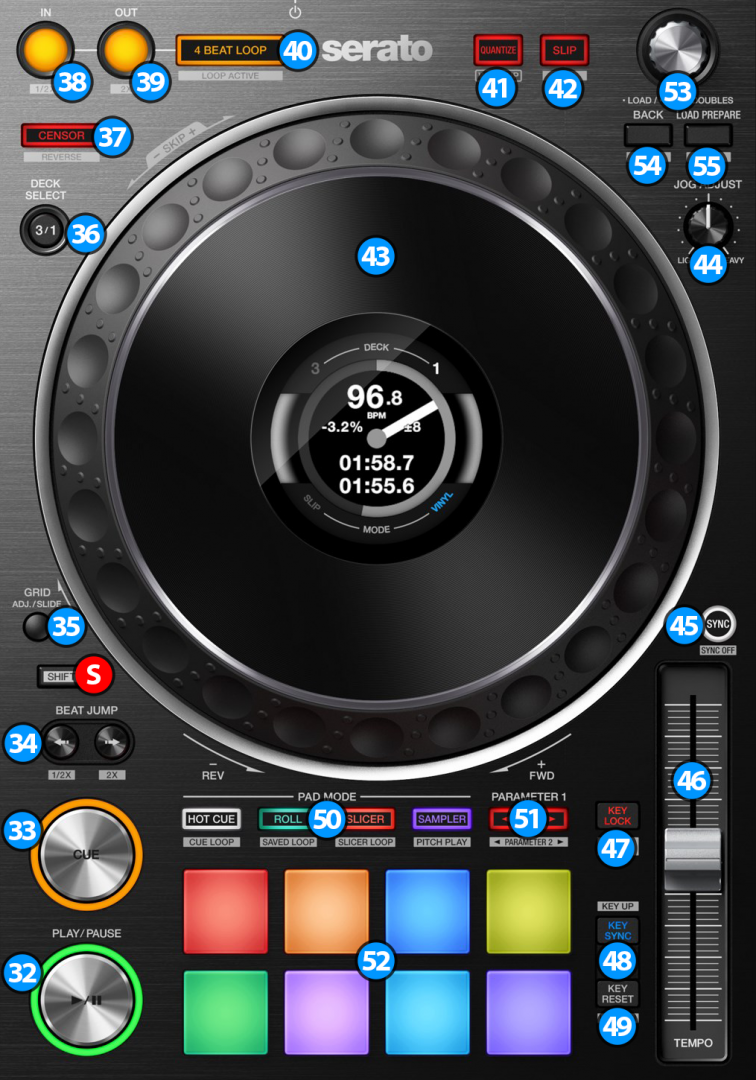This screenshot has height=1080, width=756.
Task: Click the TEMPO slider handle
Action: [x=692, y=858]
